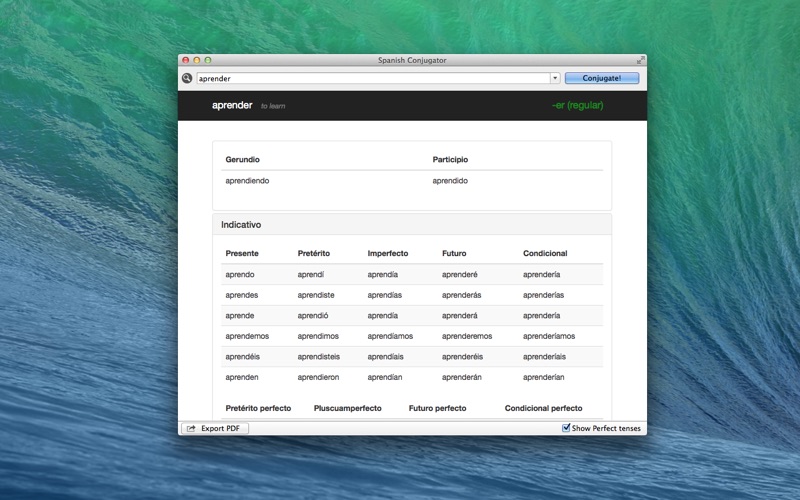Toggle the Show Perfect tenses checkbox
Viewport: 800px width, 500px height.
tap(566, 428)
